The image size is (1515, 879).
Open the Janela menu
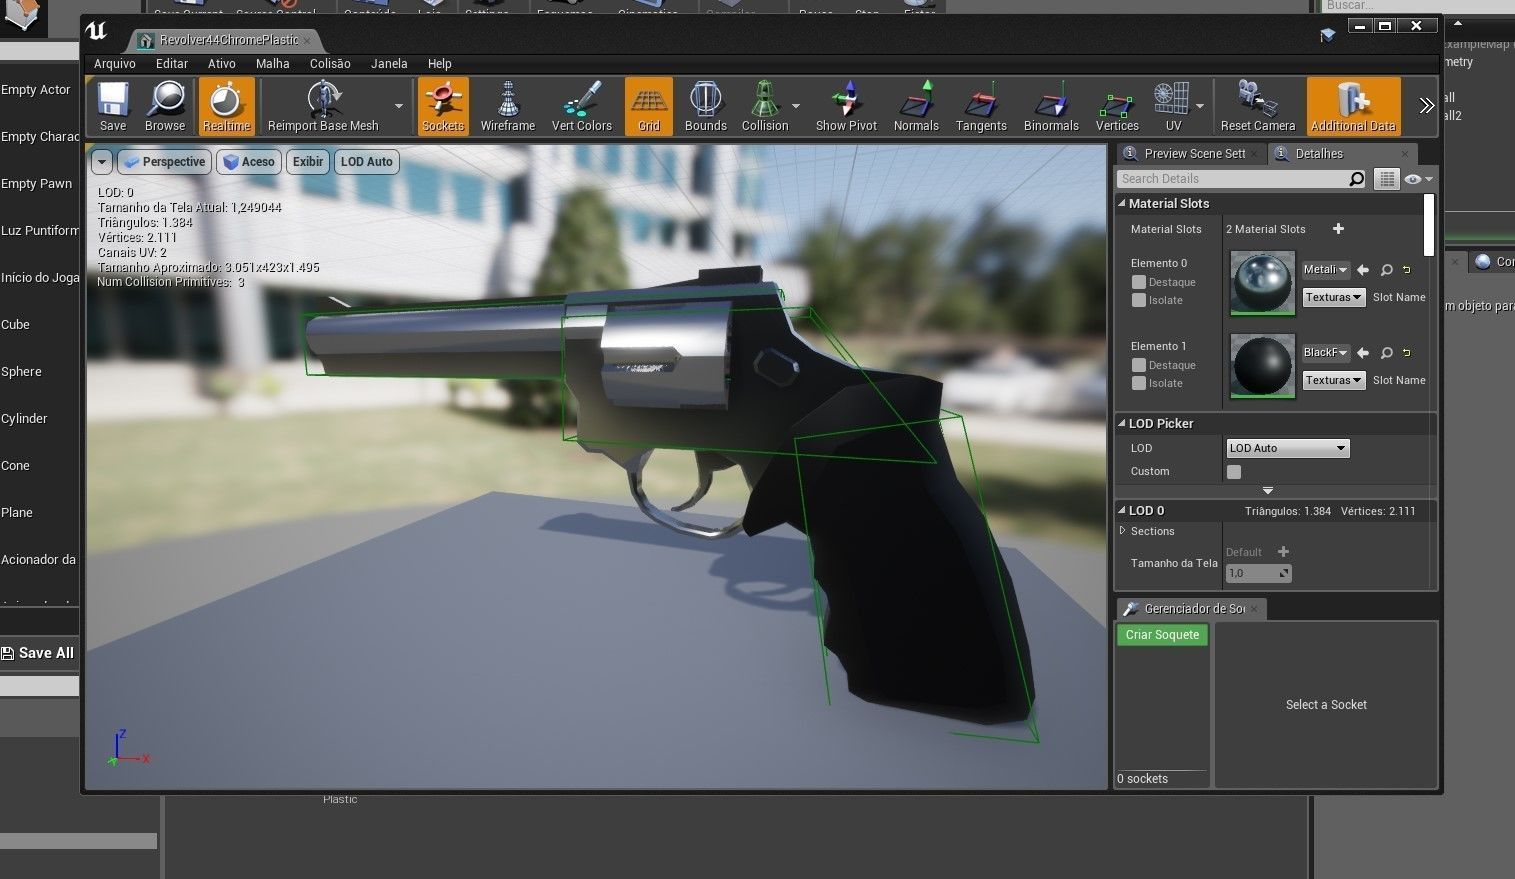pos(389,63)
